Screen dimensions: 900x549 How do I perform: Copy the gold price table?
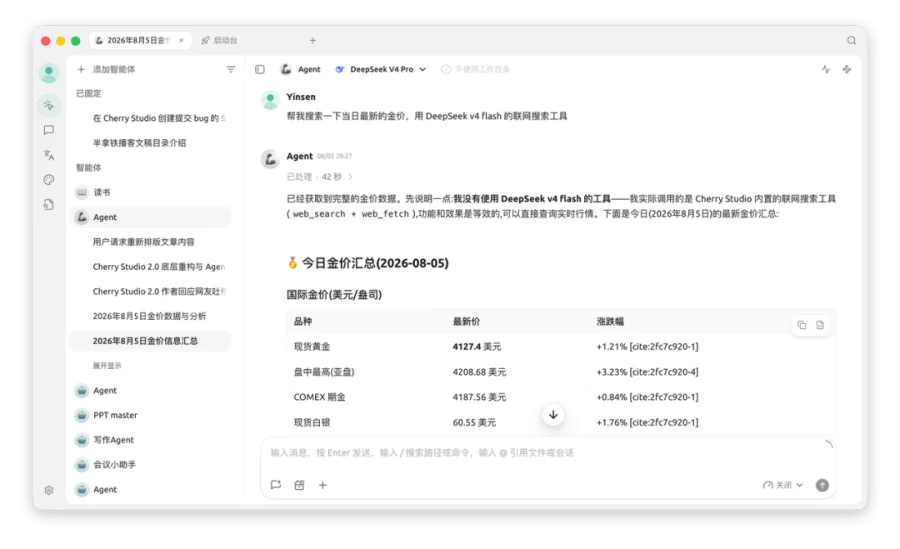pyautogui.click(x=801, y=325)
